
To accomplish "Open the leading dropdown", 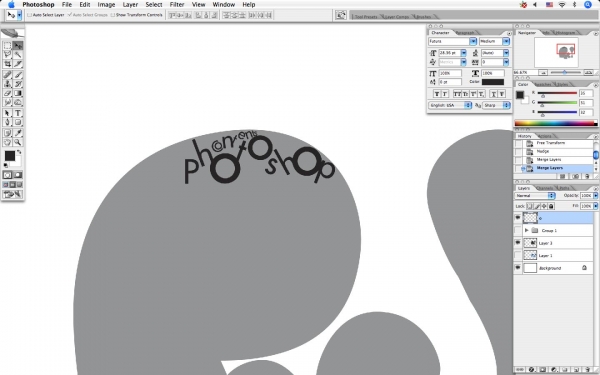I will [x=506, y=53].
